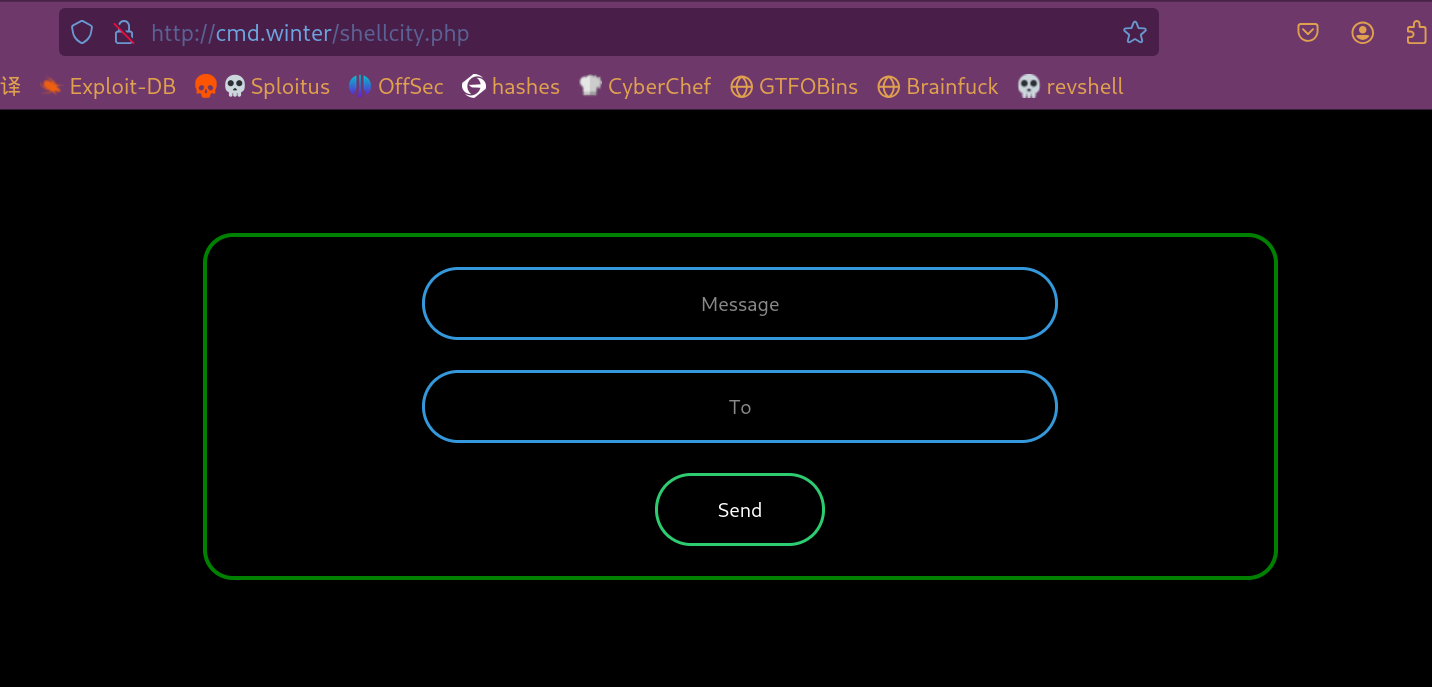Open the Exploit-DB bookmark
Viewport: 1432px width, 687px height.
[108, 87]
